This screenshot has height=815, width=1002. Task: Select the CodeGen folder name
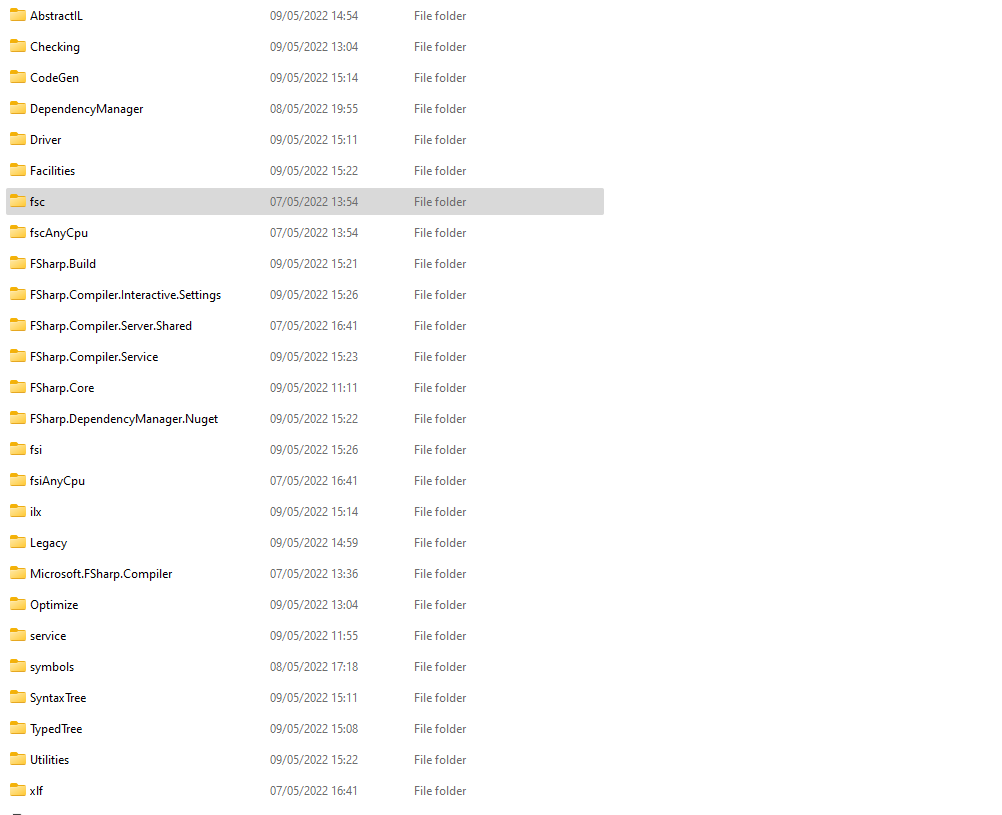54,77
